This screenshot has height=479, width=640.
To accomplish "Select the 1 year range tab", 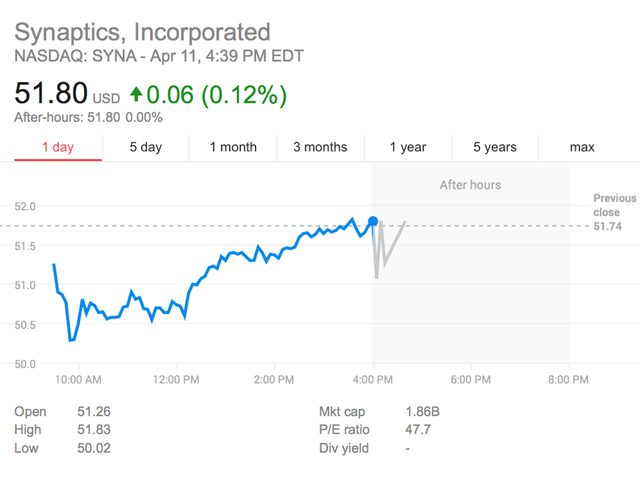I will point(408,147).
